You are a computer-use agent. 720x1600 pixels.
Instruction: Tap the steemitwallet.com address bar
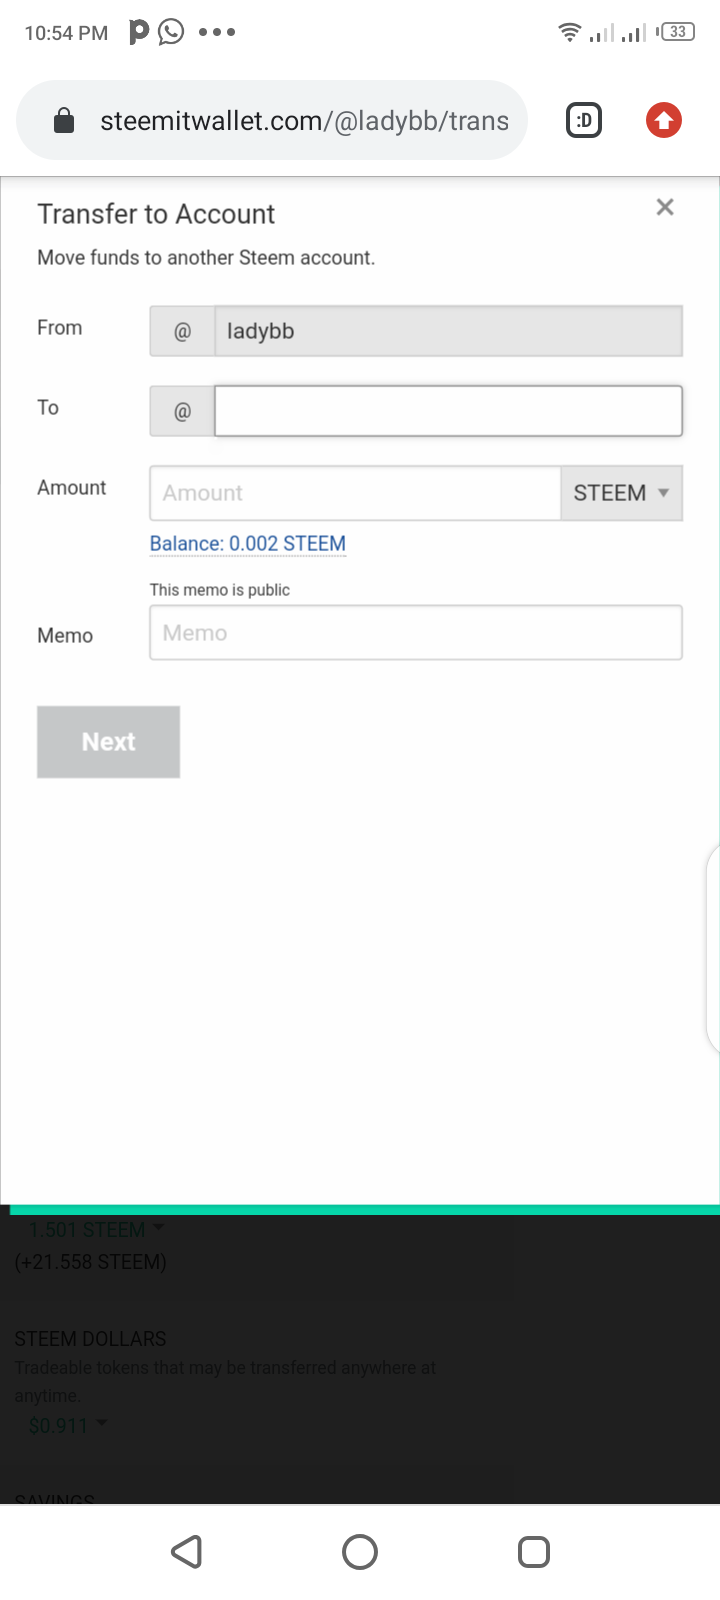(272, 121)
